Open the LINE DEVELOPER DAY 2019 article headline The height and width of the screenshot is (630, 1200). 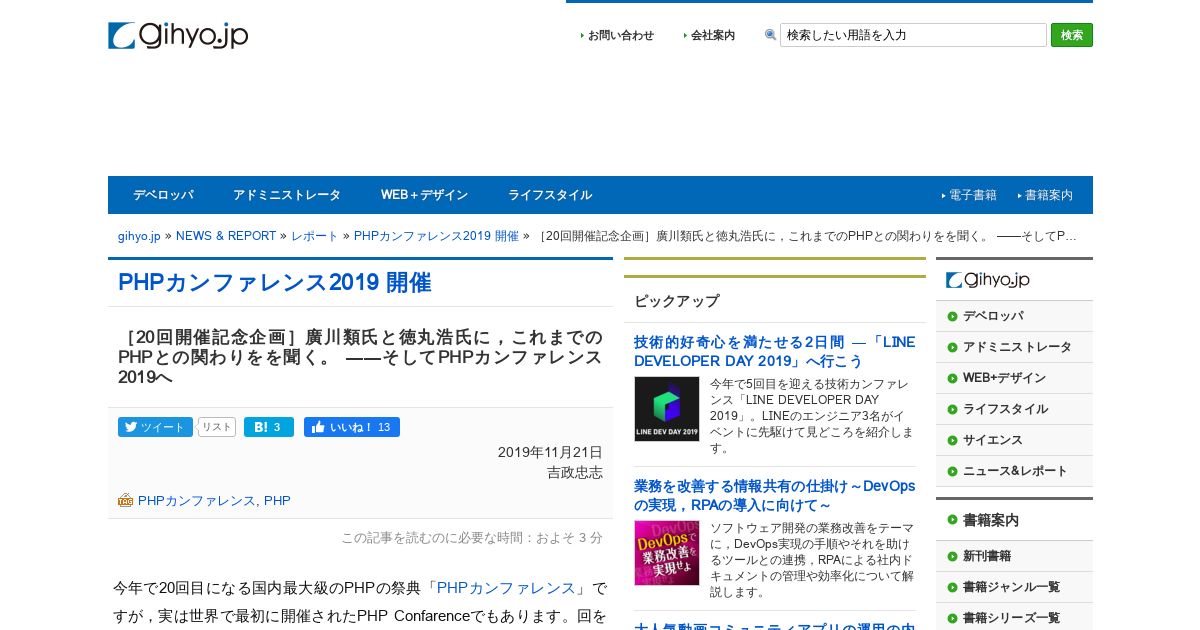(774, 351)
